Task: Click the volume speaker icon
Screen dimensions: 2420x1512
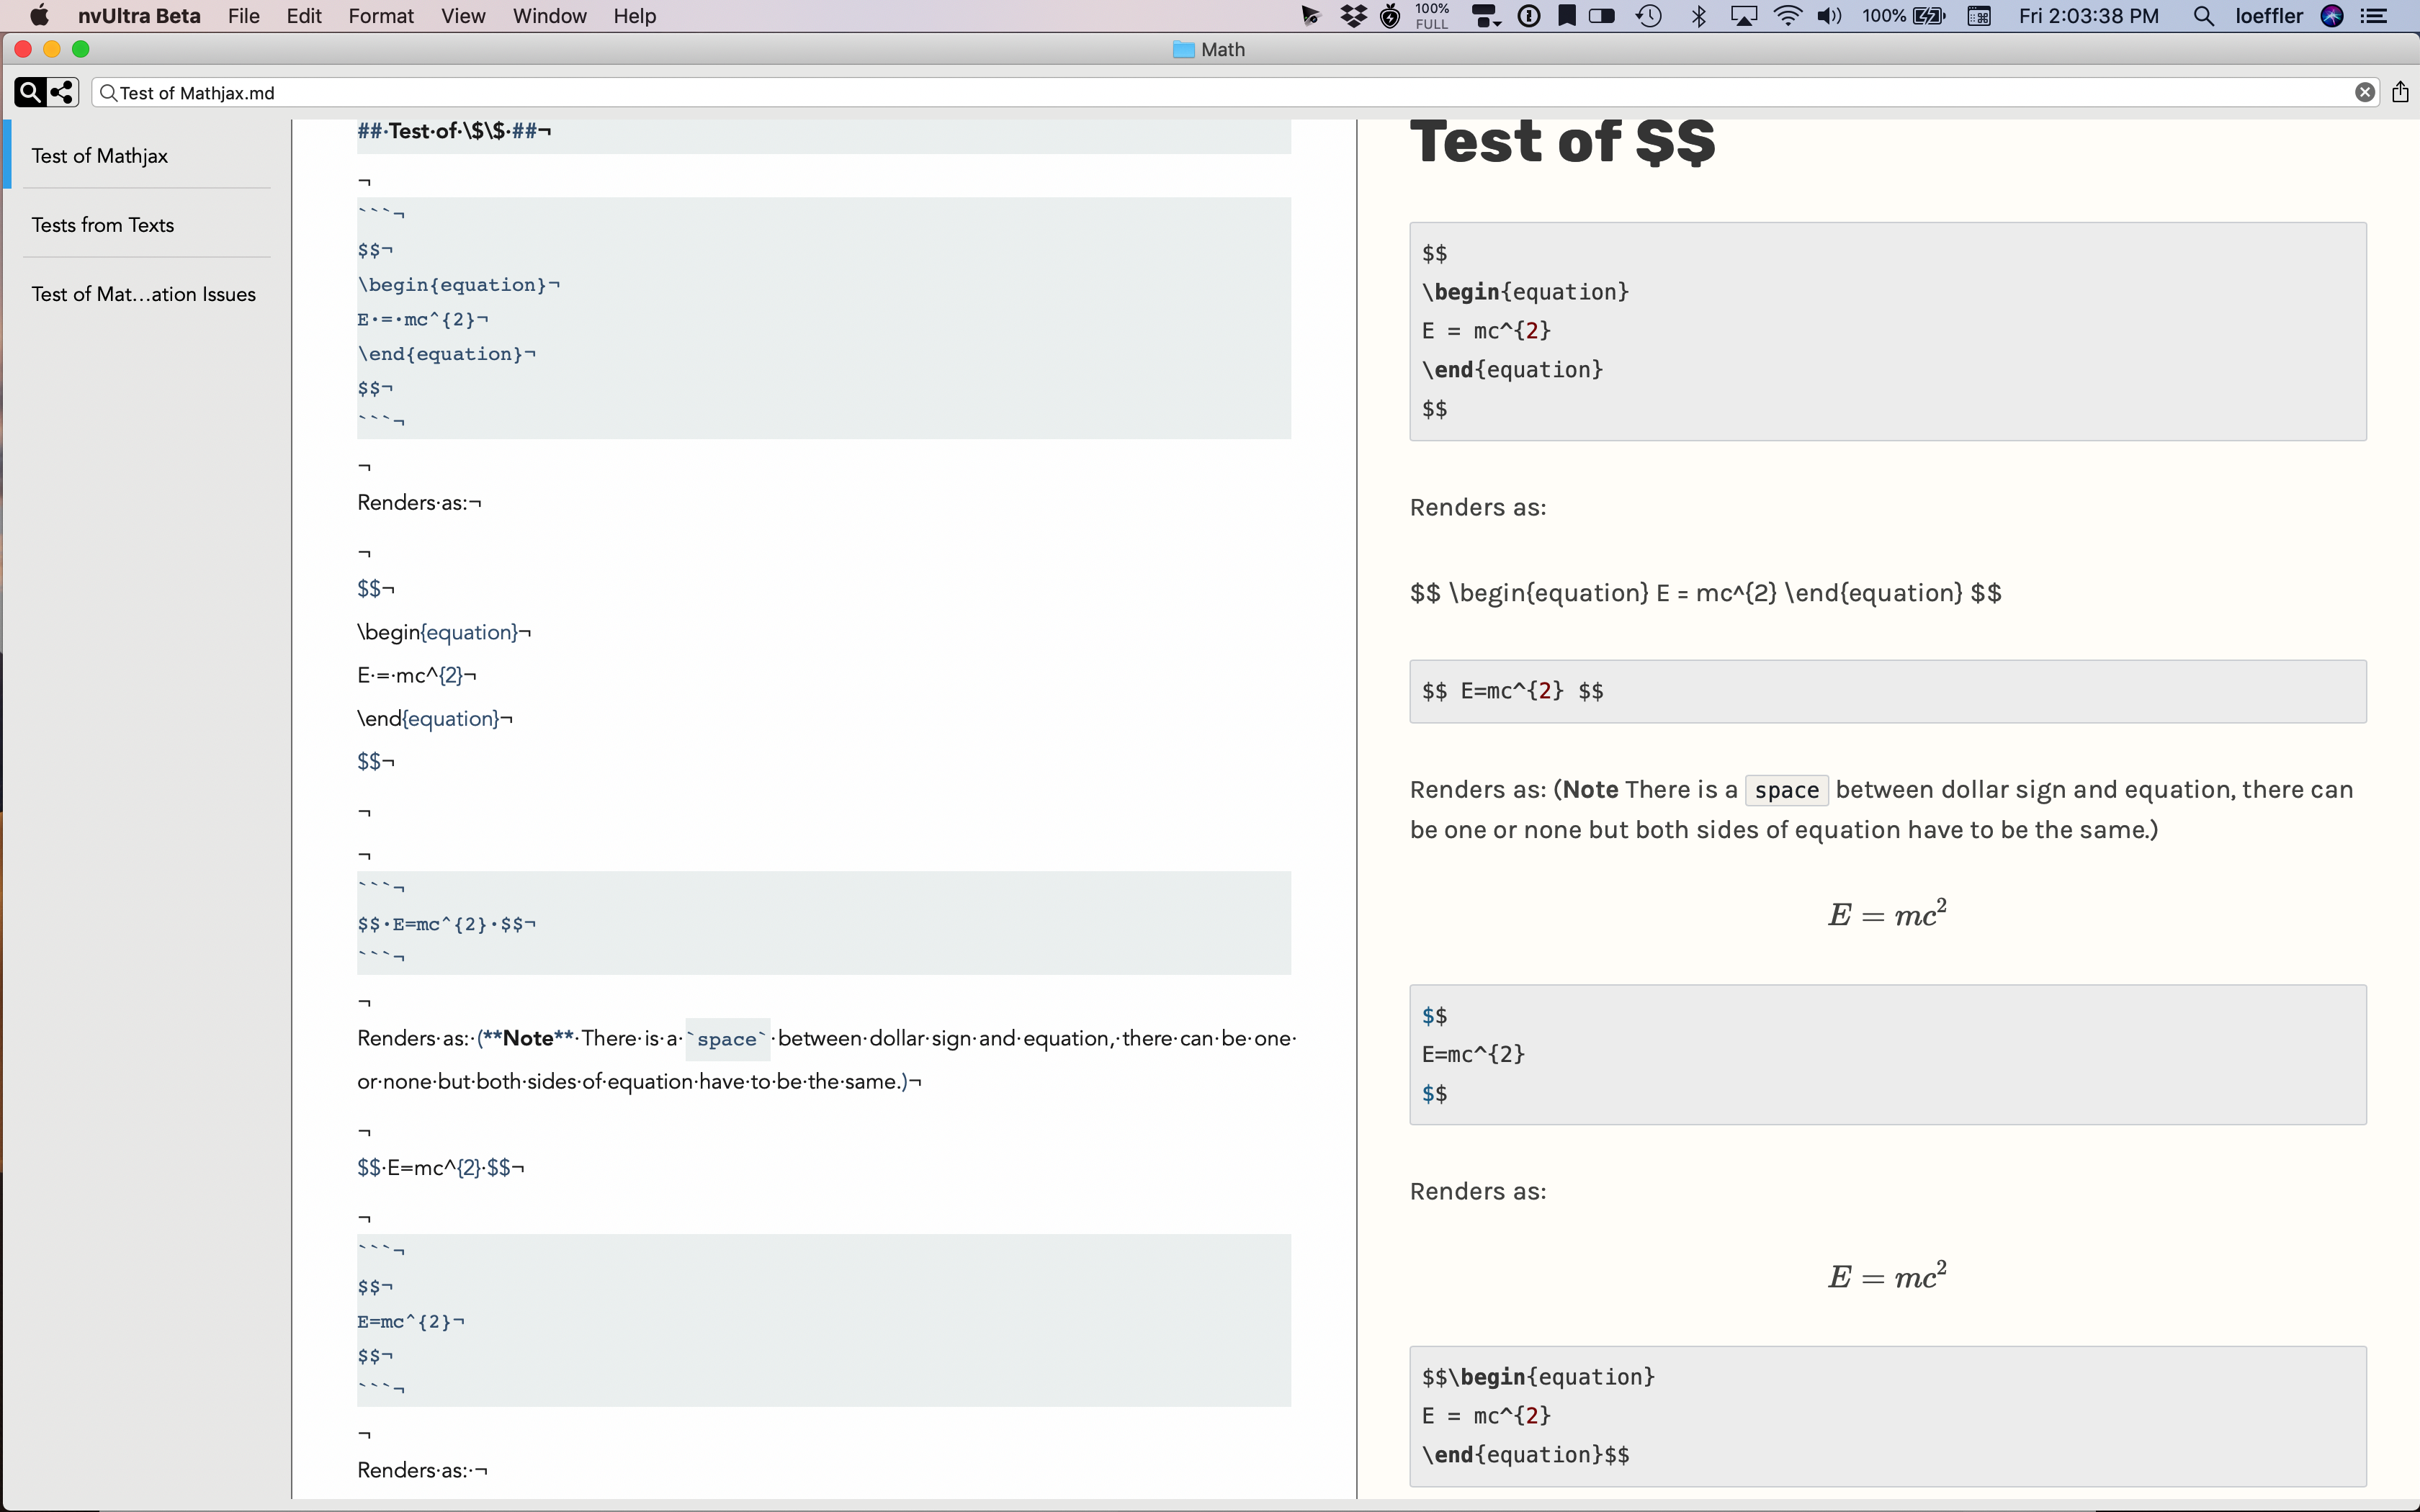Action: click(1829, 16)
